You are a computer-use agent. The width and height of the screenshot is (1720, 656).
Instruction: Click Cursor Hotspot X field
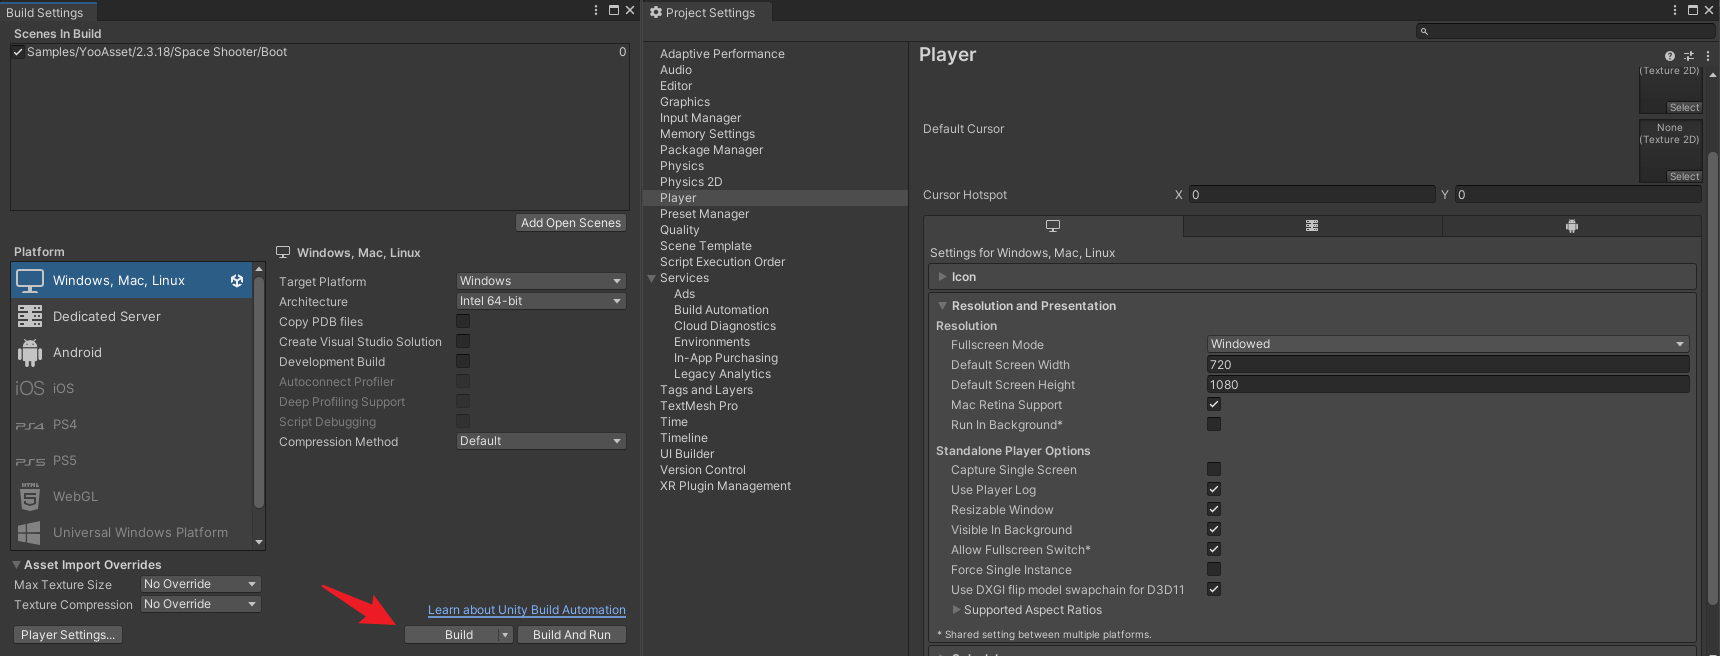tap(1313, 195)
